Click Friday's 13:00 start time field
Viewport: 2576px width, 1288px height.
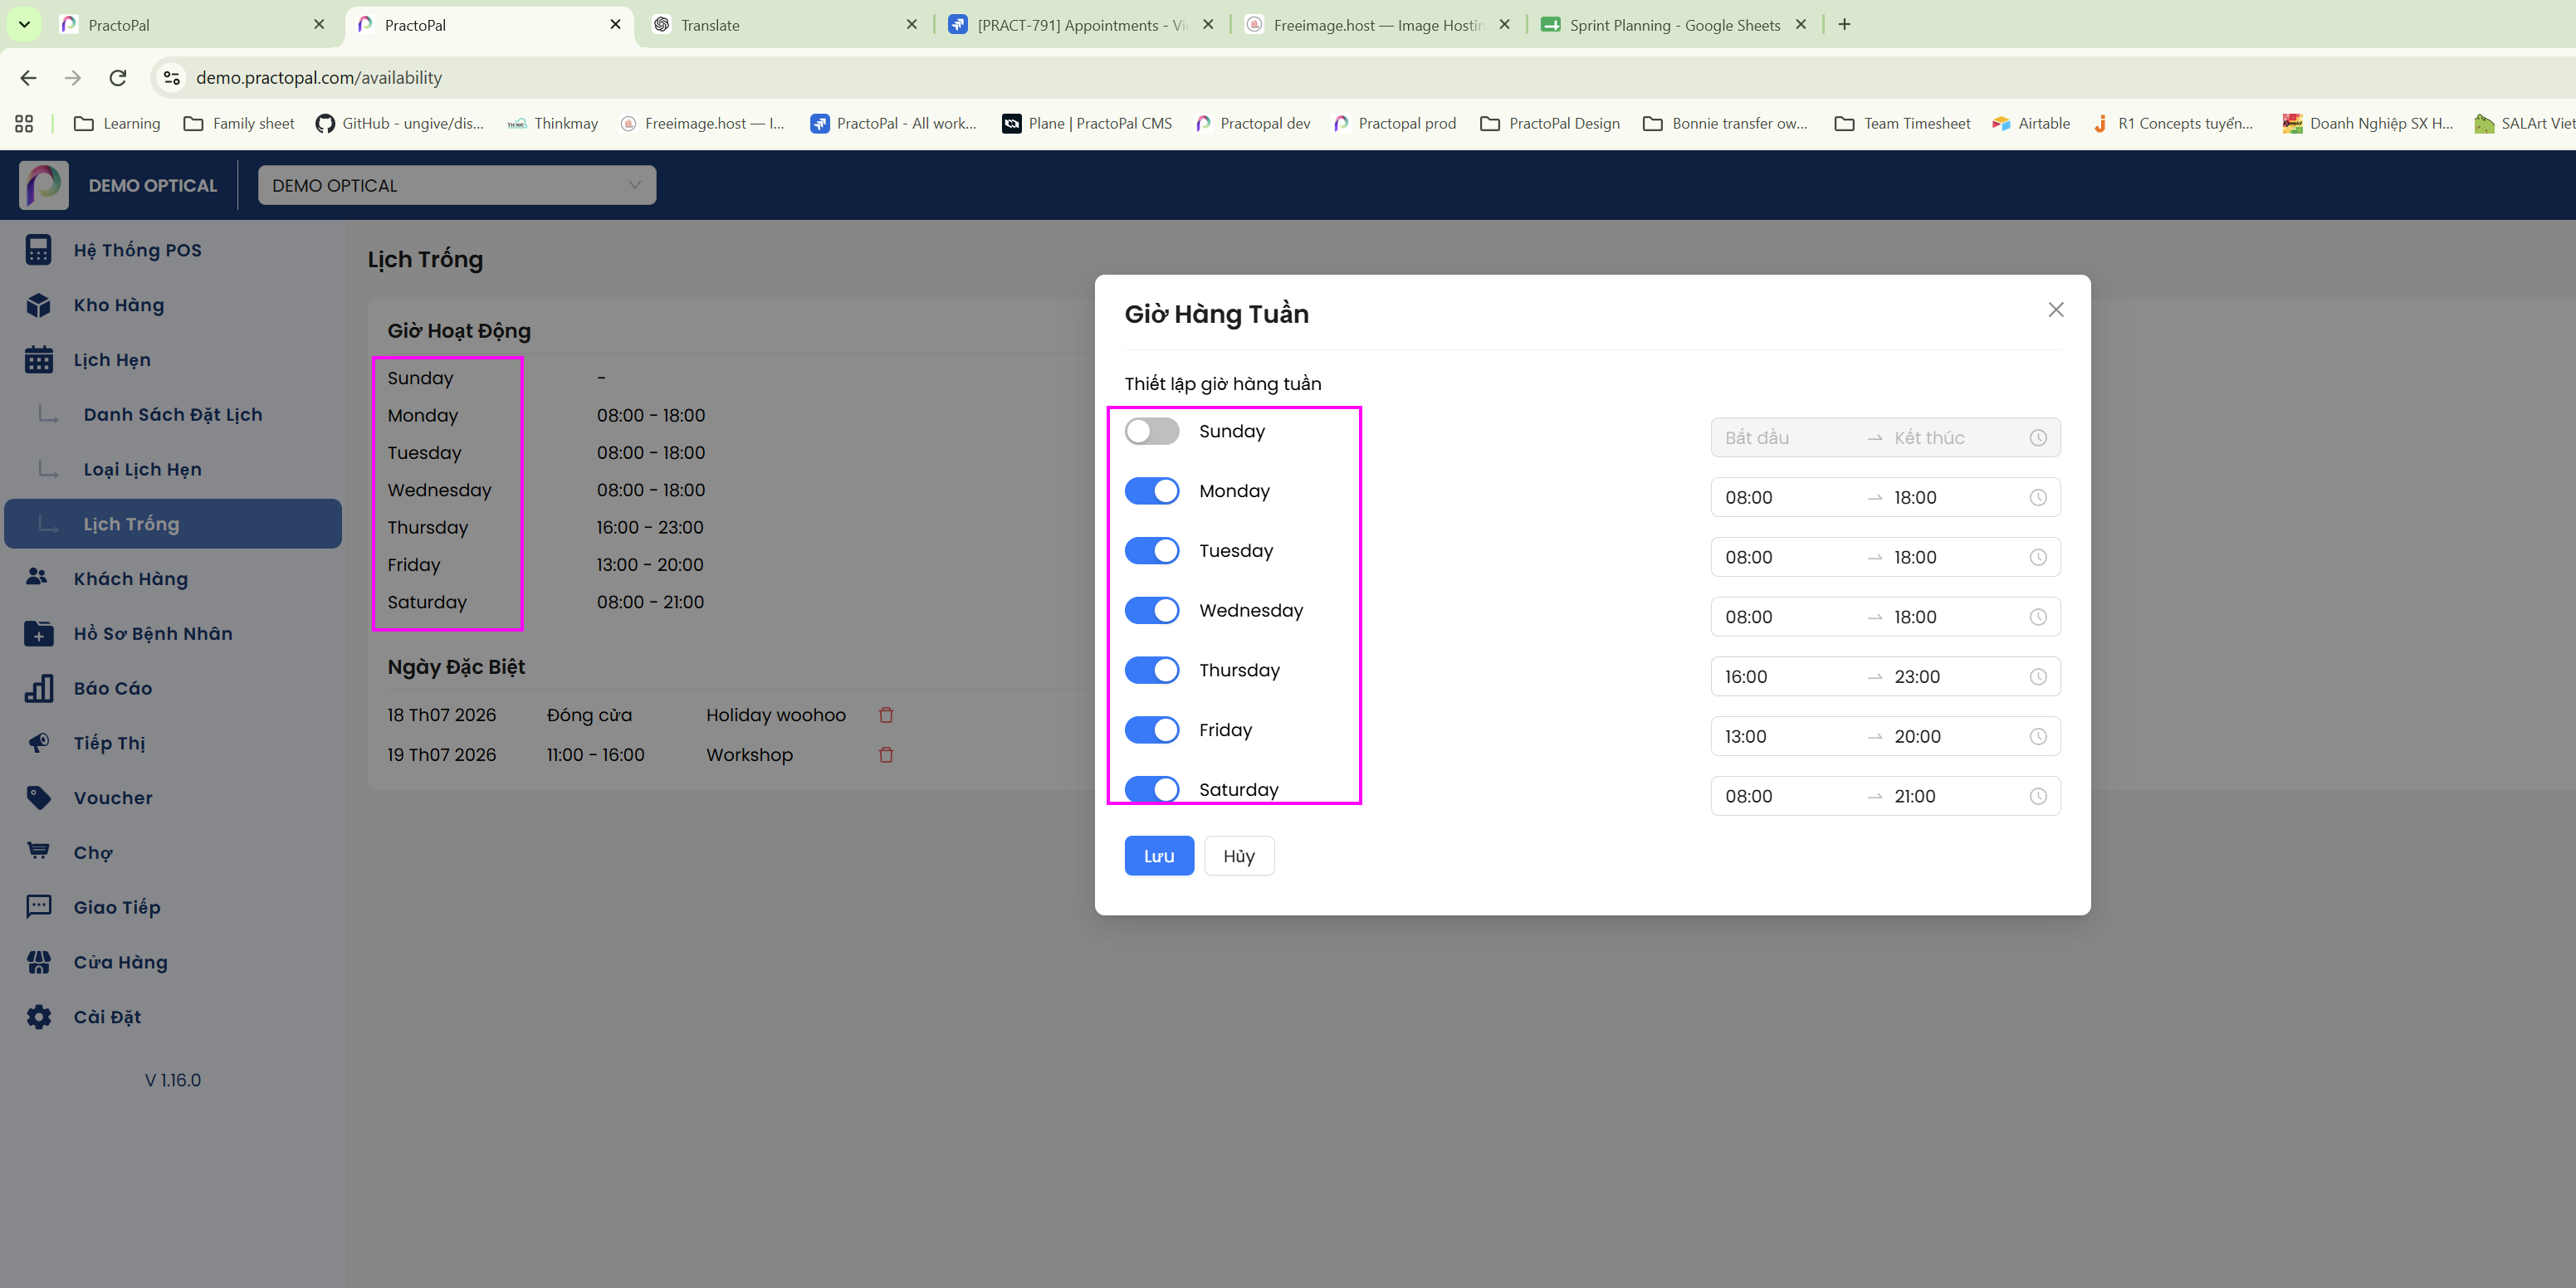pyautogui.click(x=1790, y=737)
